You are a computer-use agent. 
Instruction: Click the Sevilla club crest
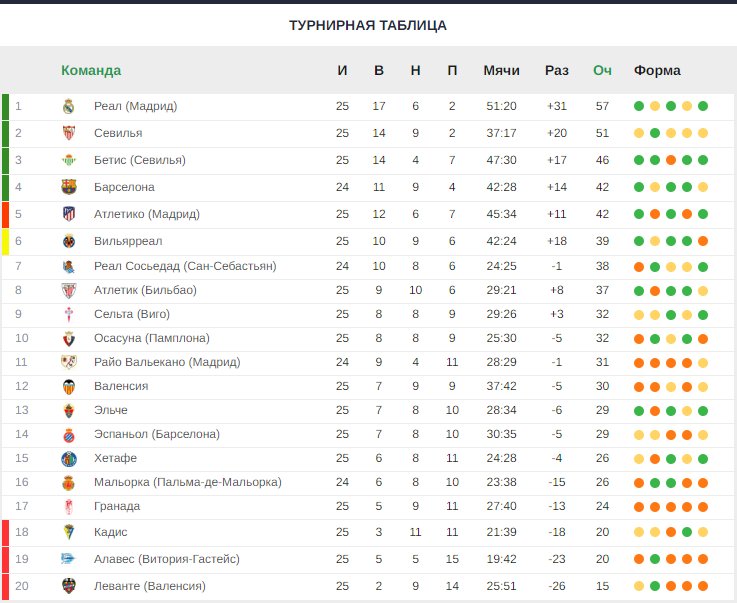click(69, 133)
